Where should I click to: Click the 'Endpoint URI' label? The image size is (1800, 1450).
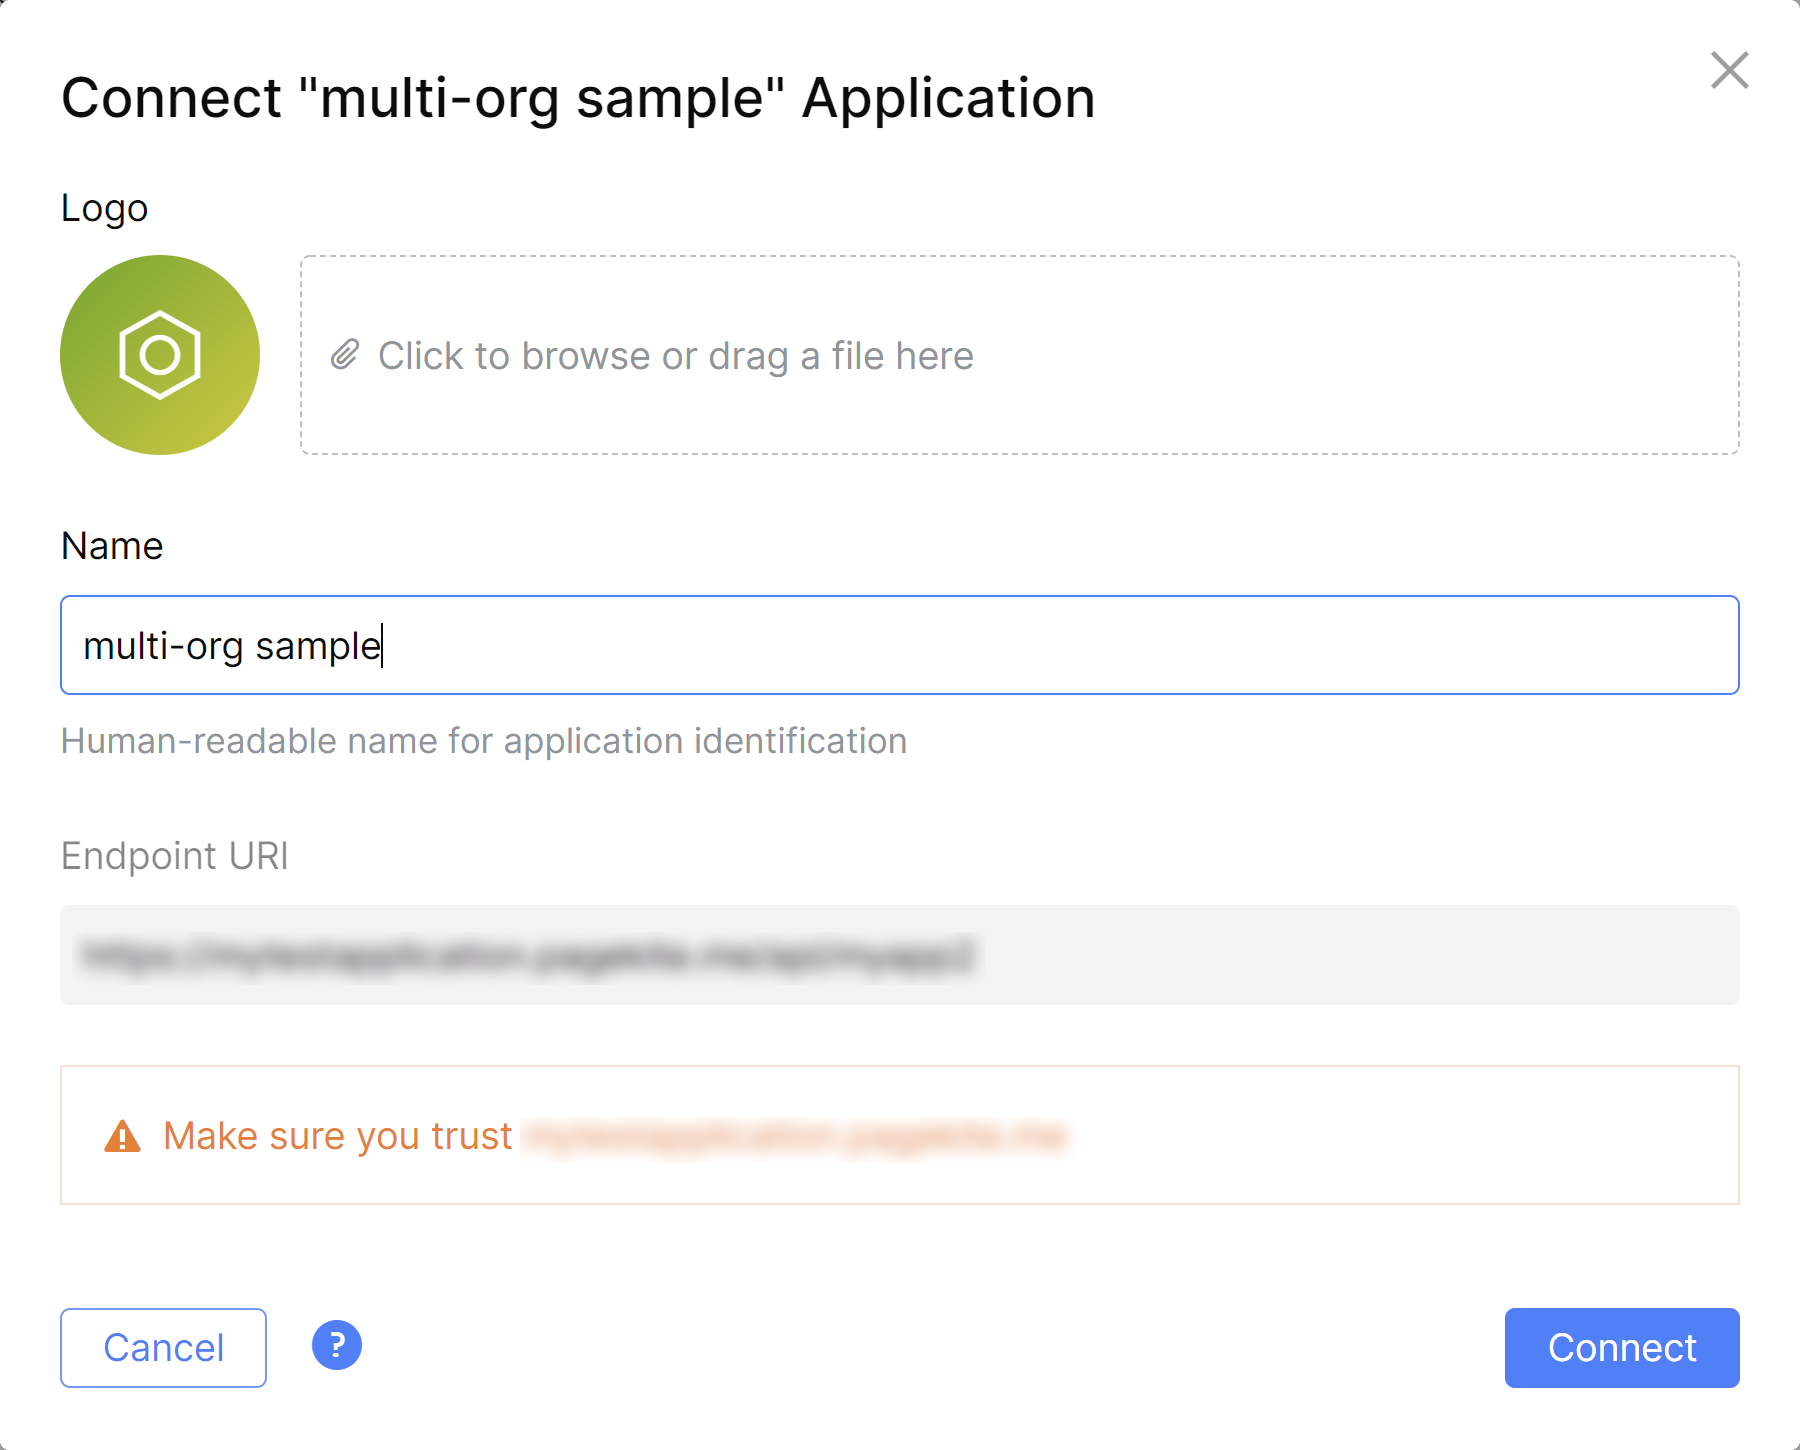point(175,856)
